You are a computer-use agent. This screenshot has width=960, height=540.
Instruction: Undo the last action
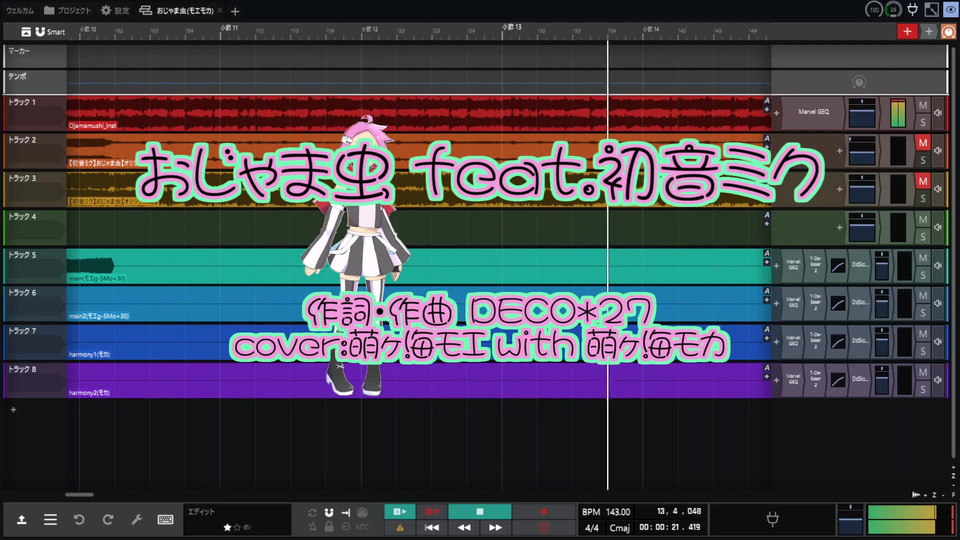(79, 520)
